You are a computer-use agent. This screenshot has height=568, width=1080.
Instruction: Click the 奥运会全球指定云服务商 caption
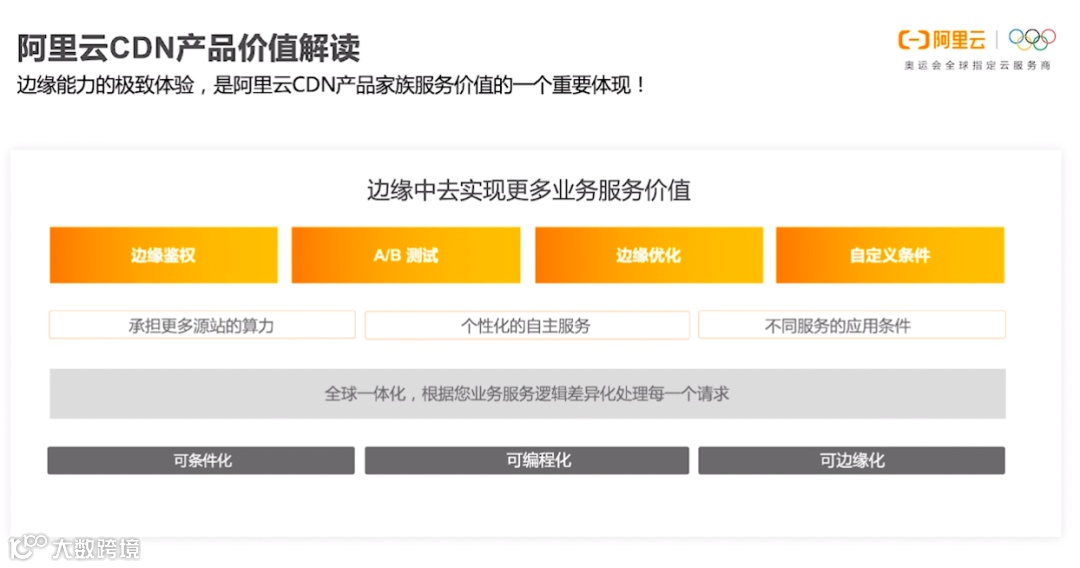(977, 65)
